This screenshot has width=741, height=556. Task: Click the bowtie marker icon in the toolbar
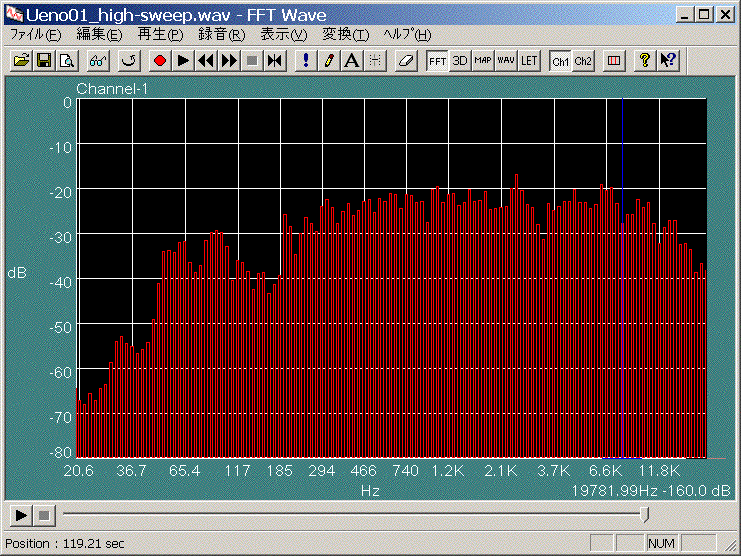pos(275,61)
